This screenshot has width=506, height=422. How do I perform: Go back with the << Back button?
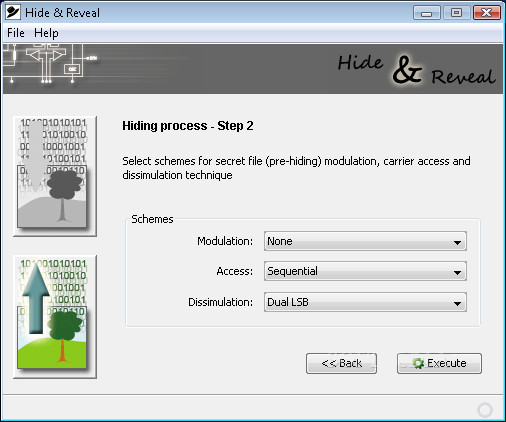[341, 363]
